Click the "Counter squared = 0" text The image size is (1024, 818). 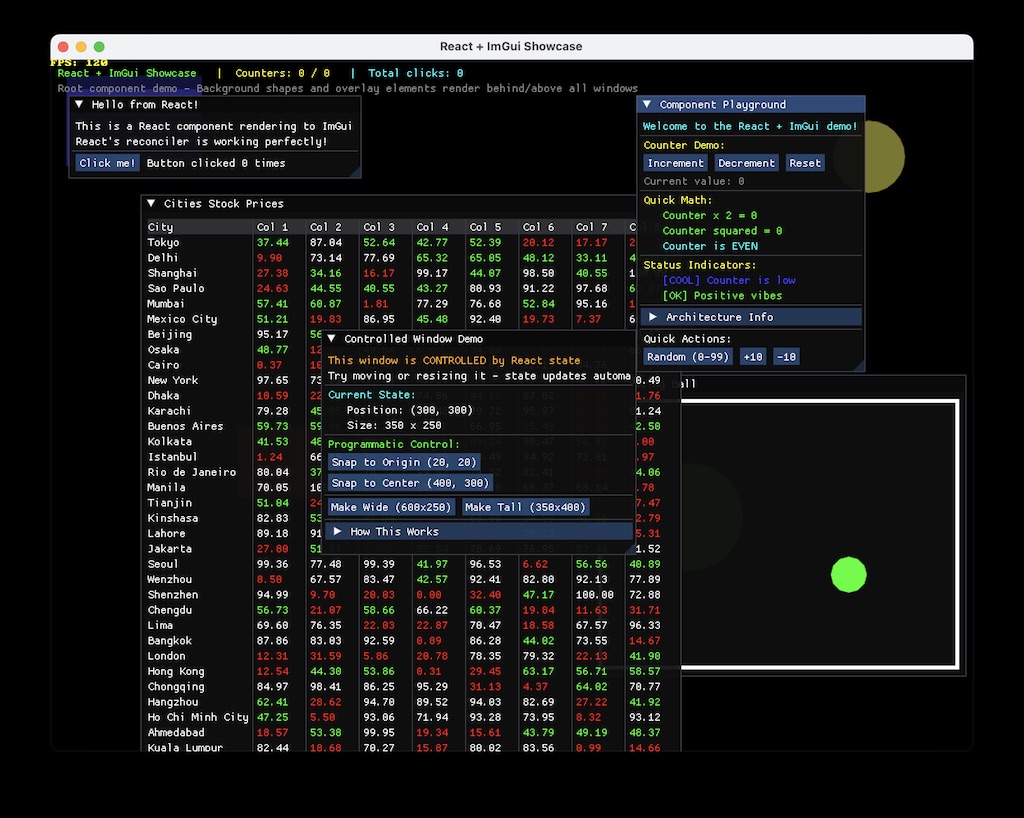coord(722,231)
